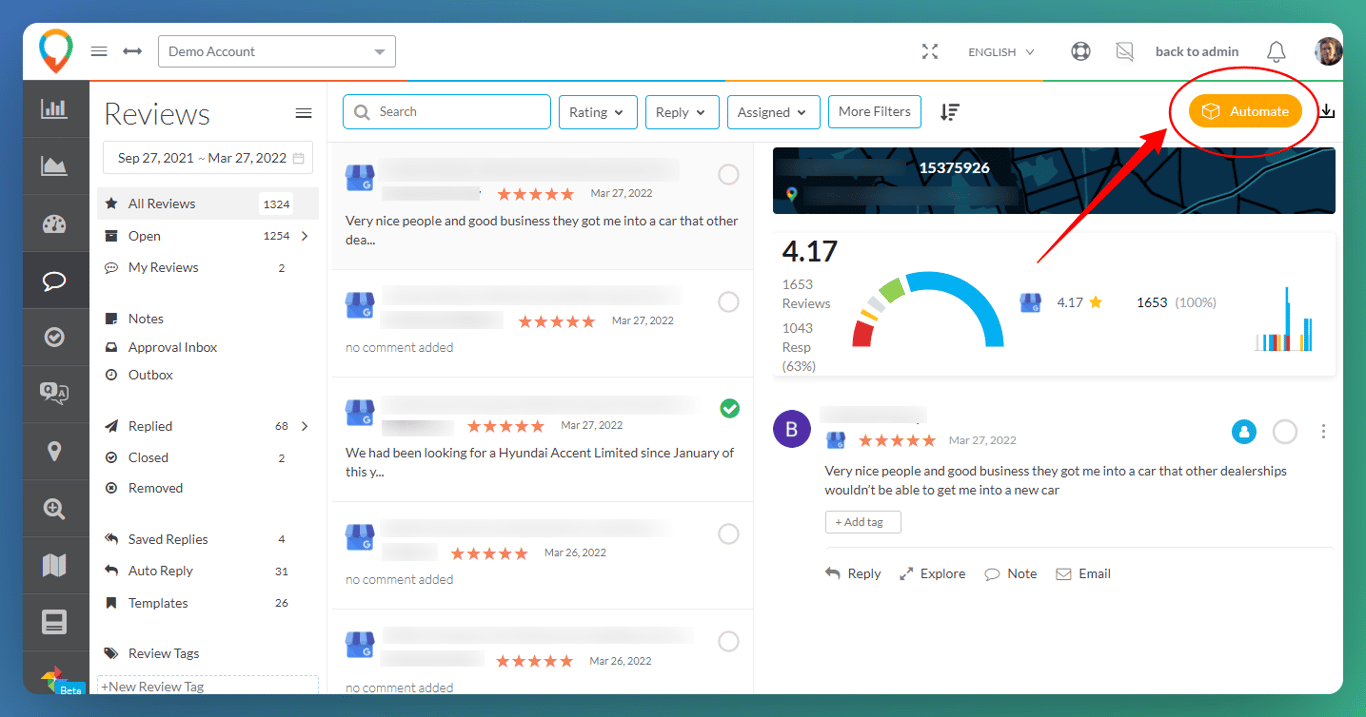Select the circle on the last Mar 26 review
The image size is (1366, 717).
click(729, 642)
